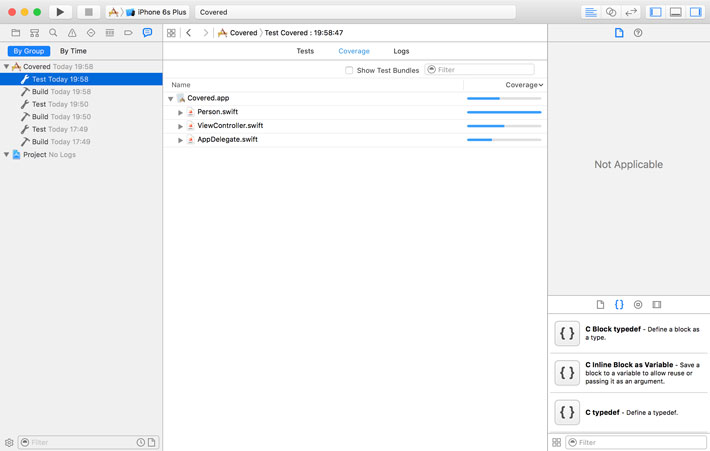Collapse the Covered group in navigator
Screen dimensions: 710x451
point(6,67)
